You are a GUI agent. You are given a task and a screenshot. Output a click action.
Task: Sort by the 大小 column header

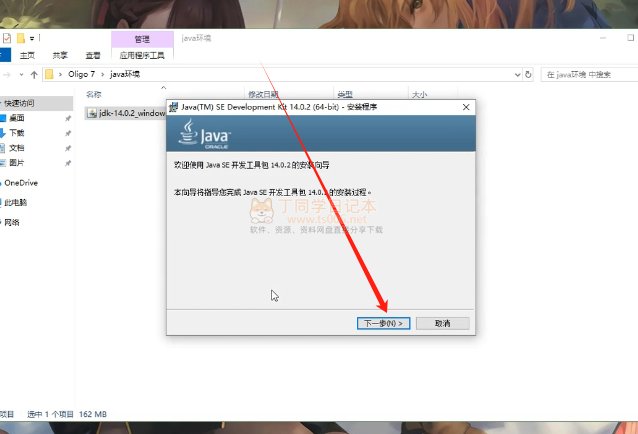(x=420, y=95)
